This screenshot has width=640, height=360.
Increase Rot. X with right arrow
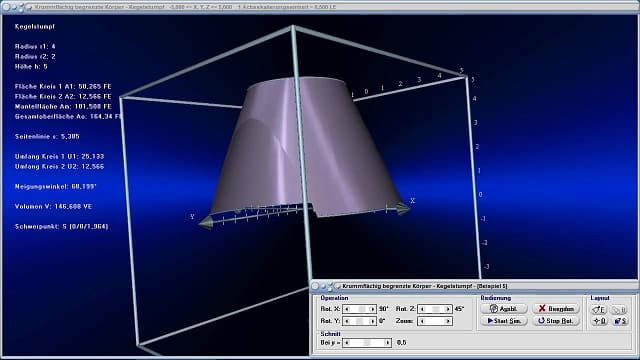(x=372, y=309)
